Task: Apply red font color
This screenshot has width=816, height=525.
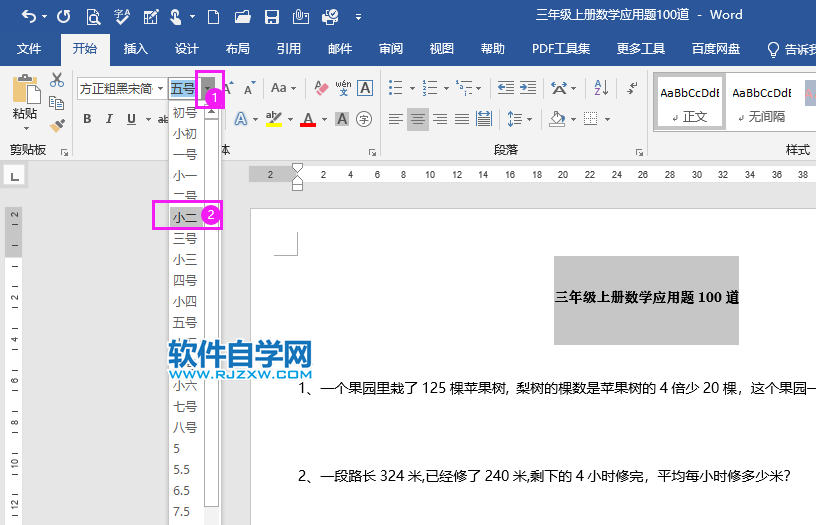Action: tap(308, 119)
